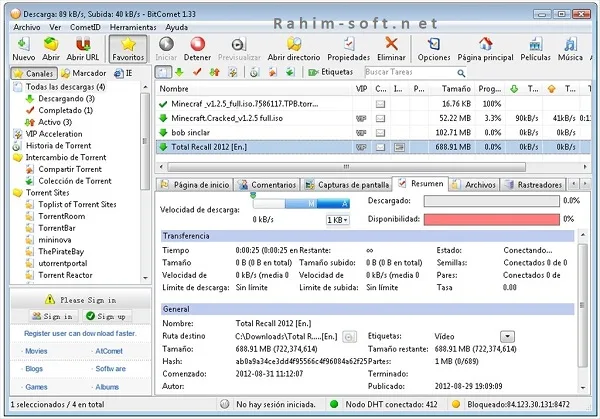Select Descargando (3) in the tree
Screen dimensions: 600x419
[x=66, y=99]
